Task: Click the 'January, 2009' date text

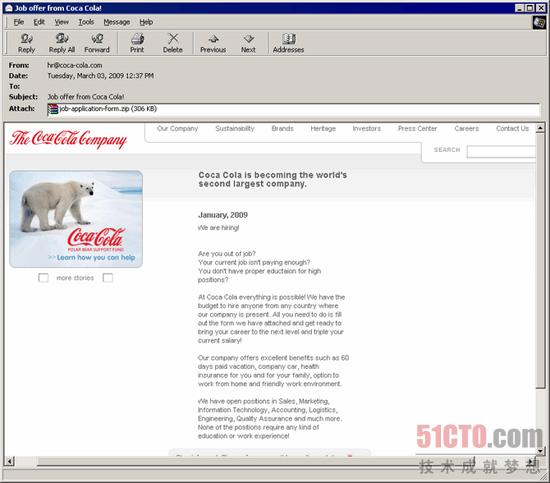Action: [223, 215]
